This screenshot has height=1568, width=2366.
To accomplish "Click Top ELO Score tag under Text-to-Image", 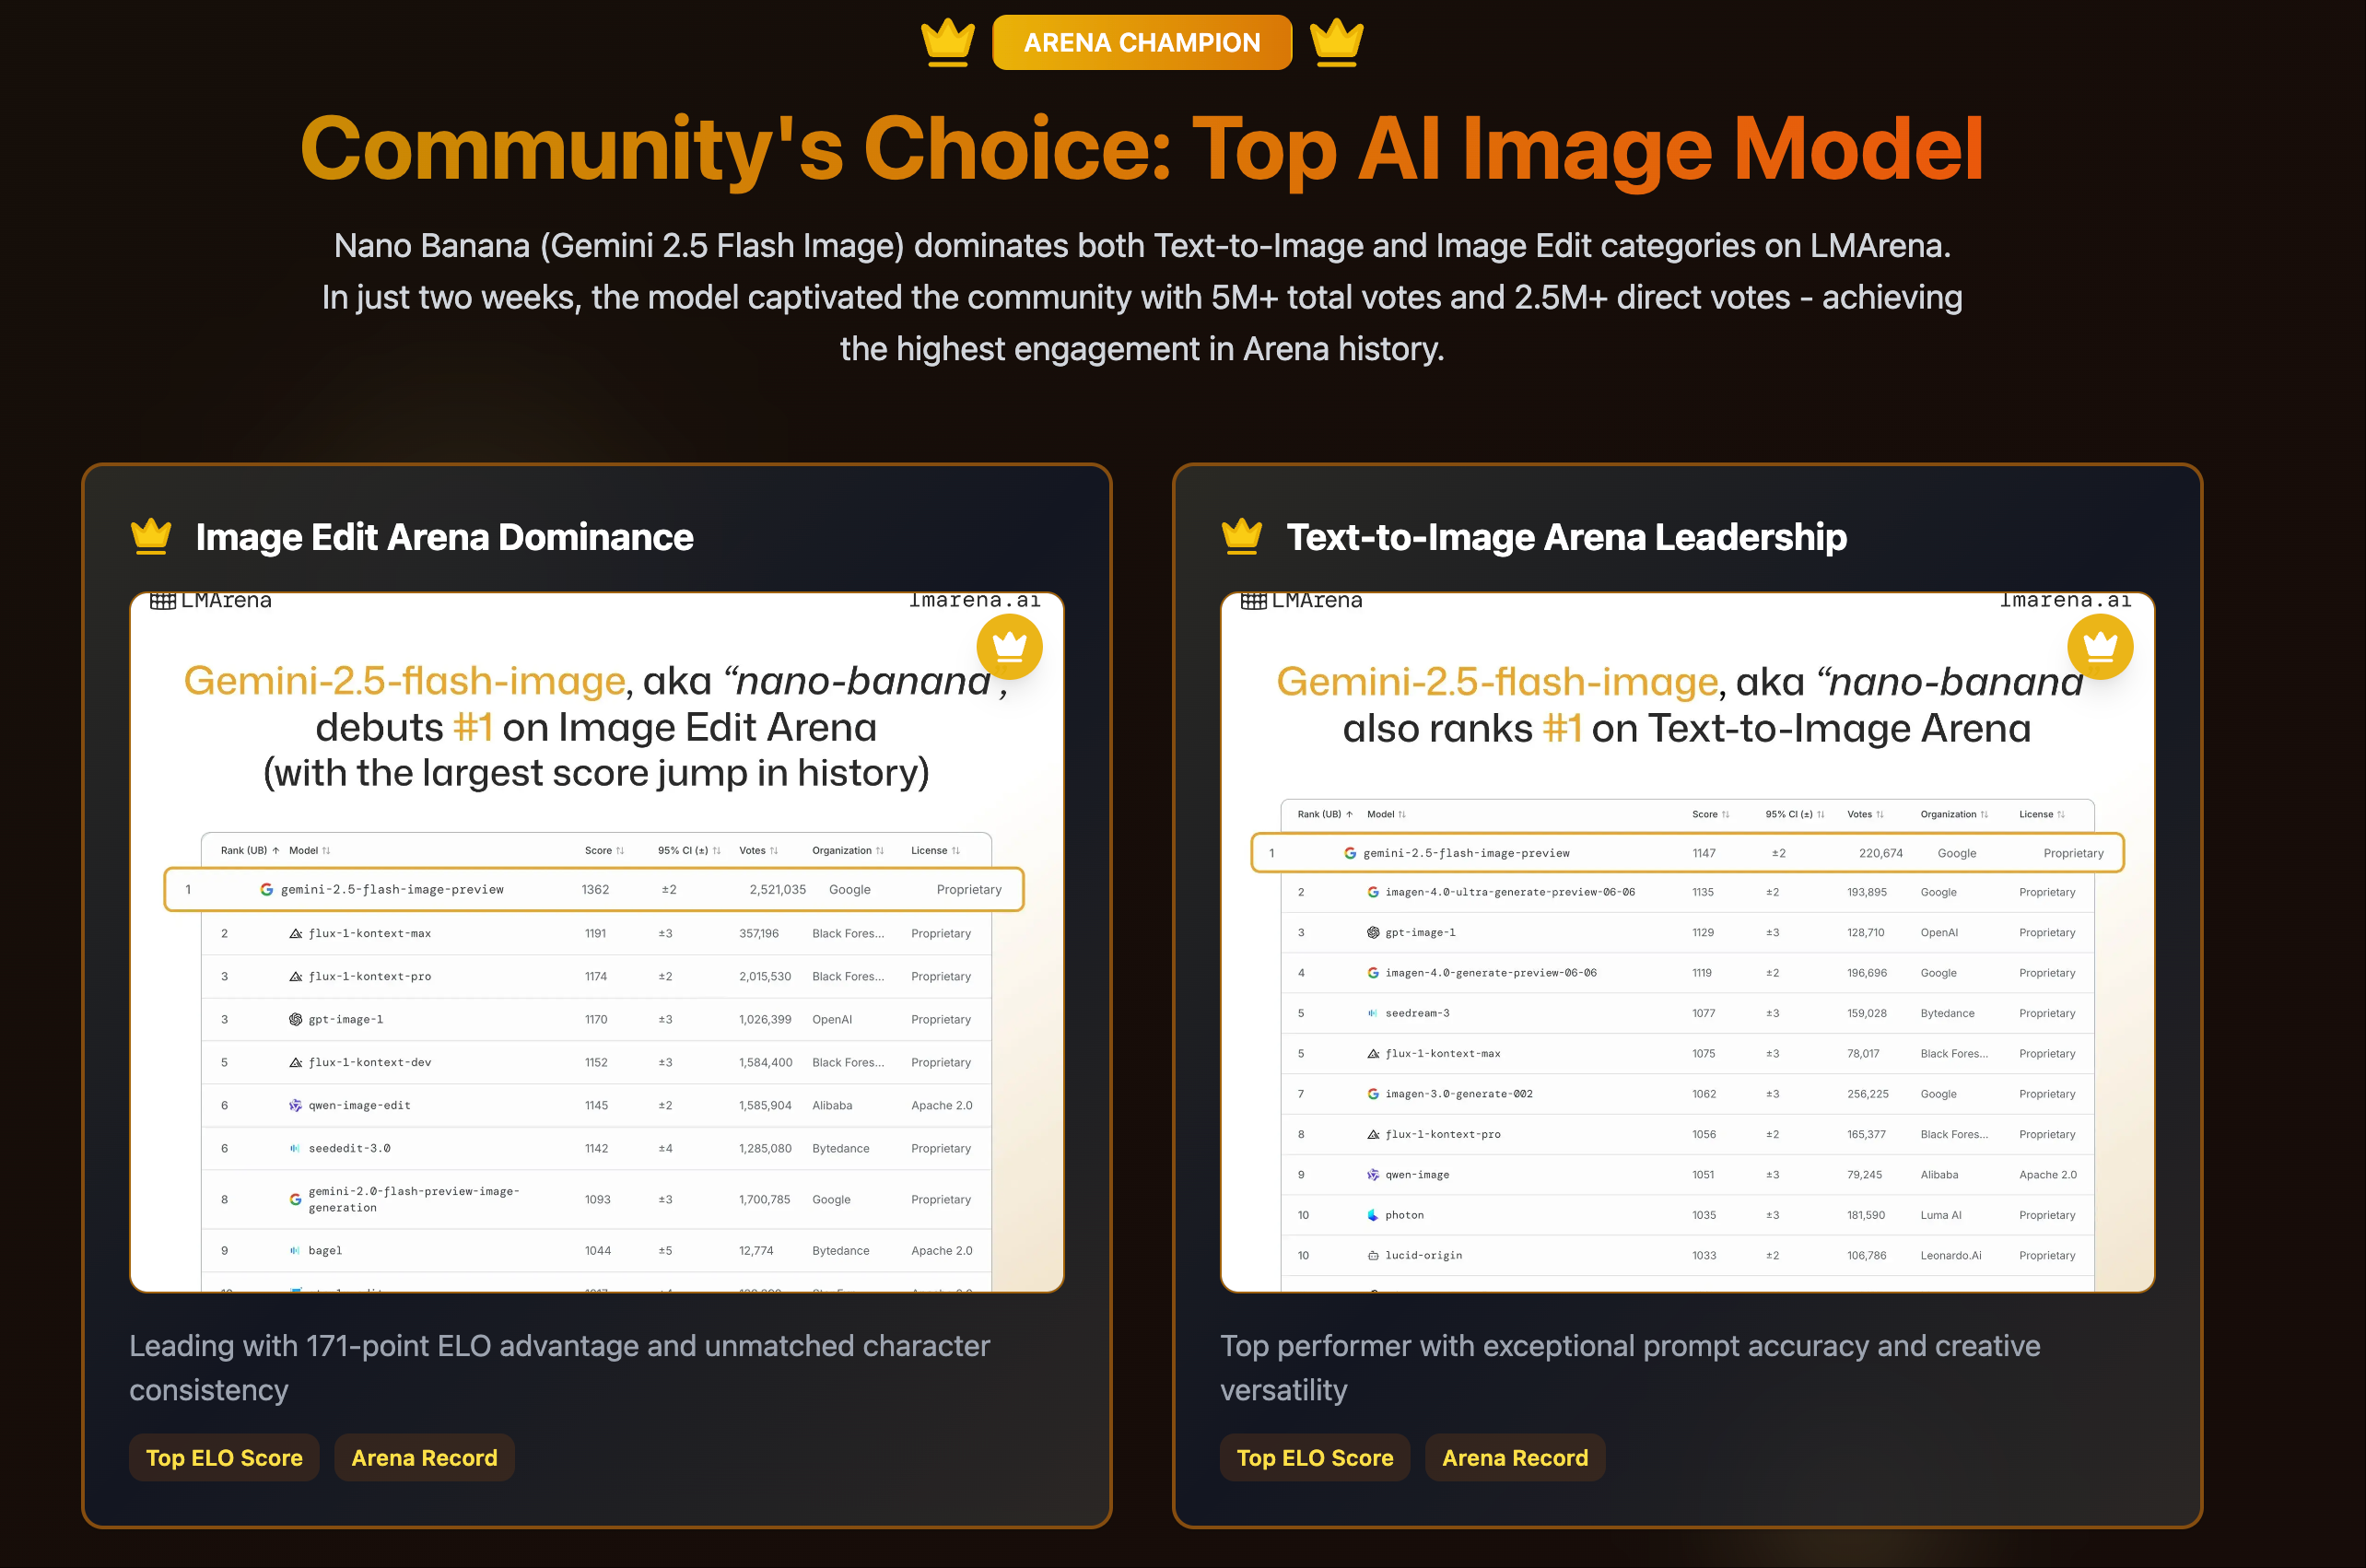I will click(1314, 1457).
